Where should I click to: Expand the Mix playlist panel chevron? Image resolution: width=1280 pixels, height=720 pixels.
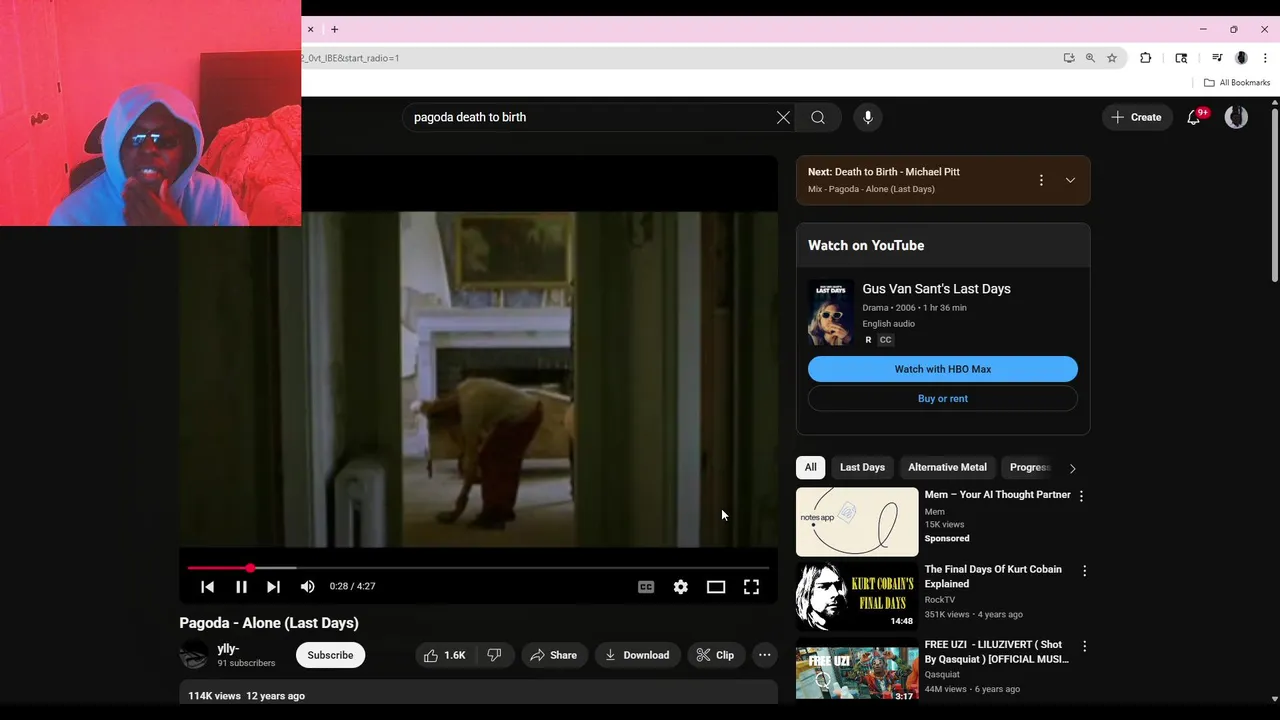click(1070, 180)
